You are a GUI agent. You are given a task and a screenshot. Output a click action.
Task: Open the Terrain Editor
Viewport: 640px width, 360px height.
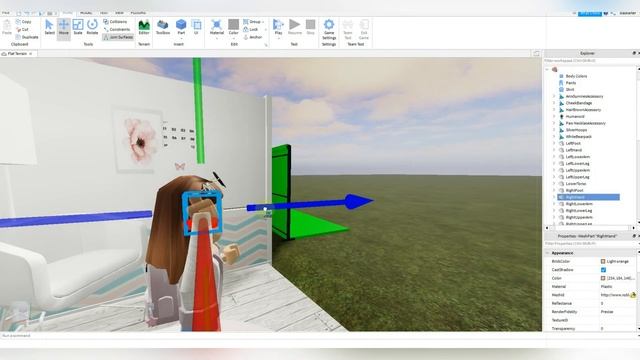click(x=144, y=27)
